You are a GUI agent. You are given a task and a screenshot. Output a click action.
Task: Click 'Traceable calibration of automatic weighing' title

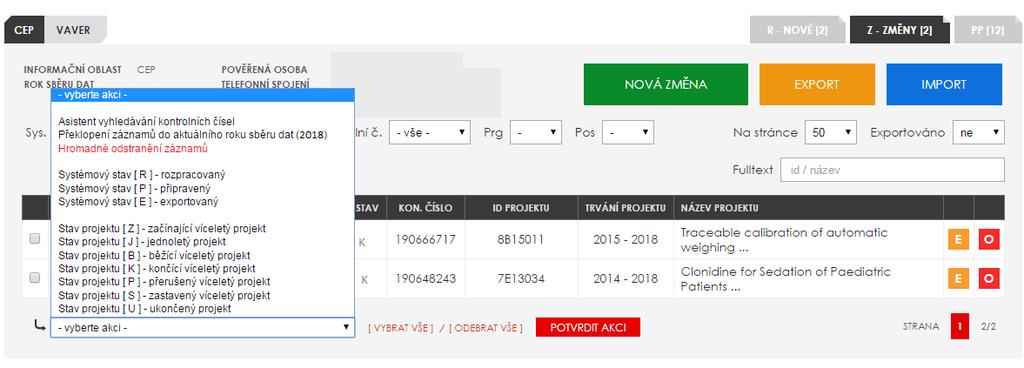tap(784, 240)
